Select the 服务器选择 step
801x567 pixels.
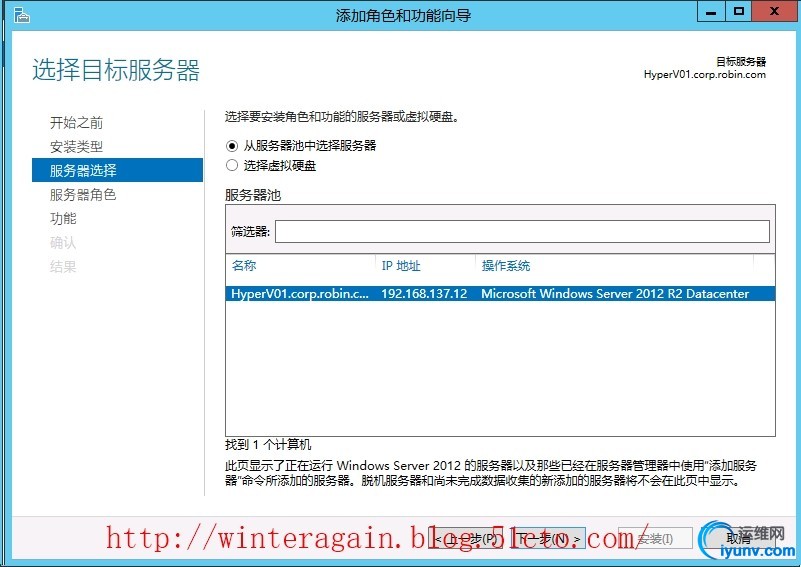tap(117, 170)
